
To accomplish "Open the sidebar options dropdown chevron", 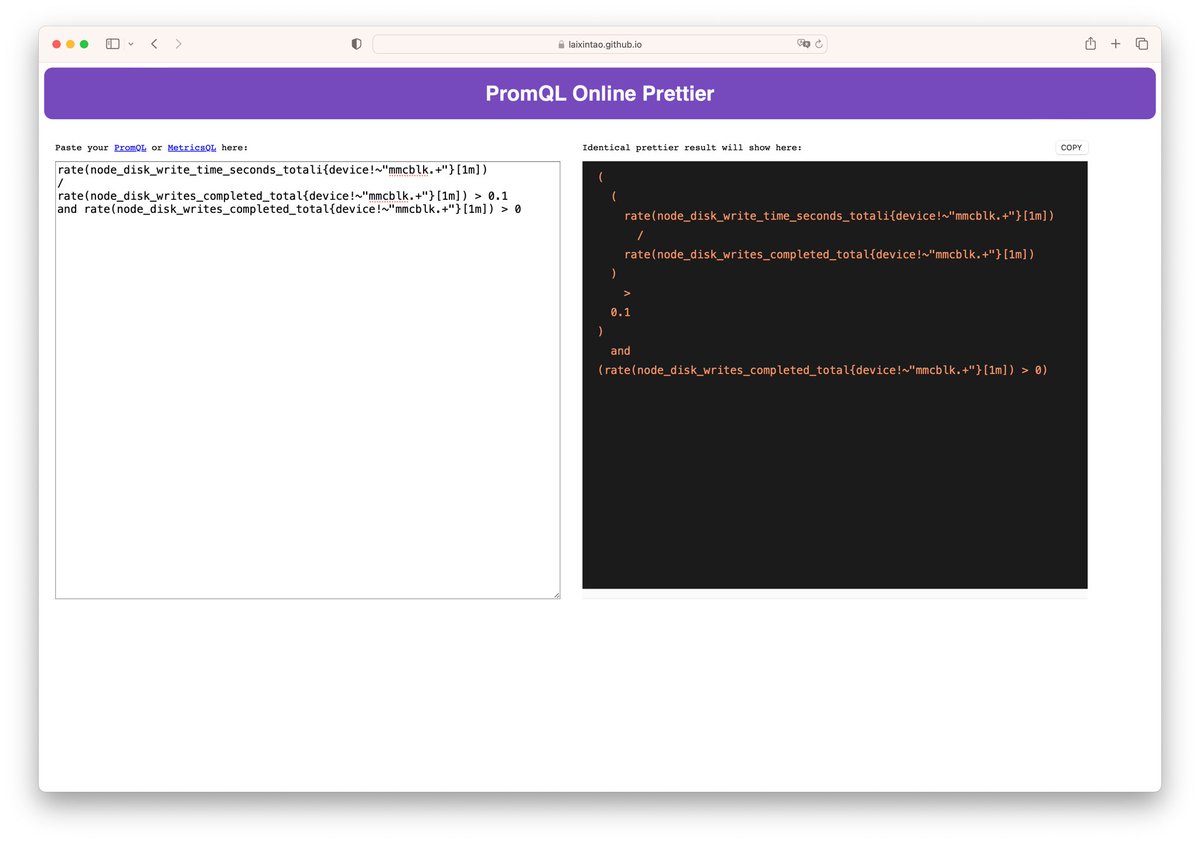I will [x=131, y=44].
